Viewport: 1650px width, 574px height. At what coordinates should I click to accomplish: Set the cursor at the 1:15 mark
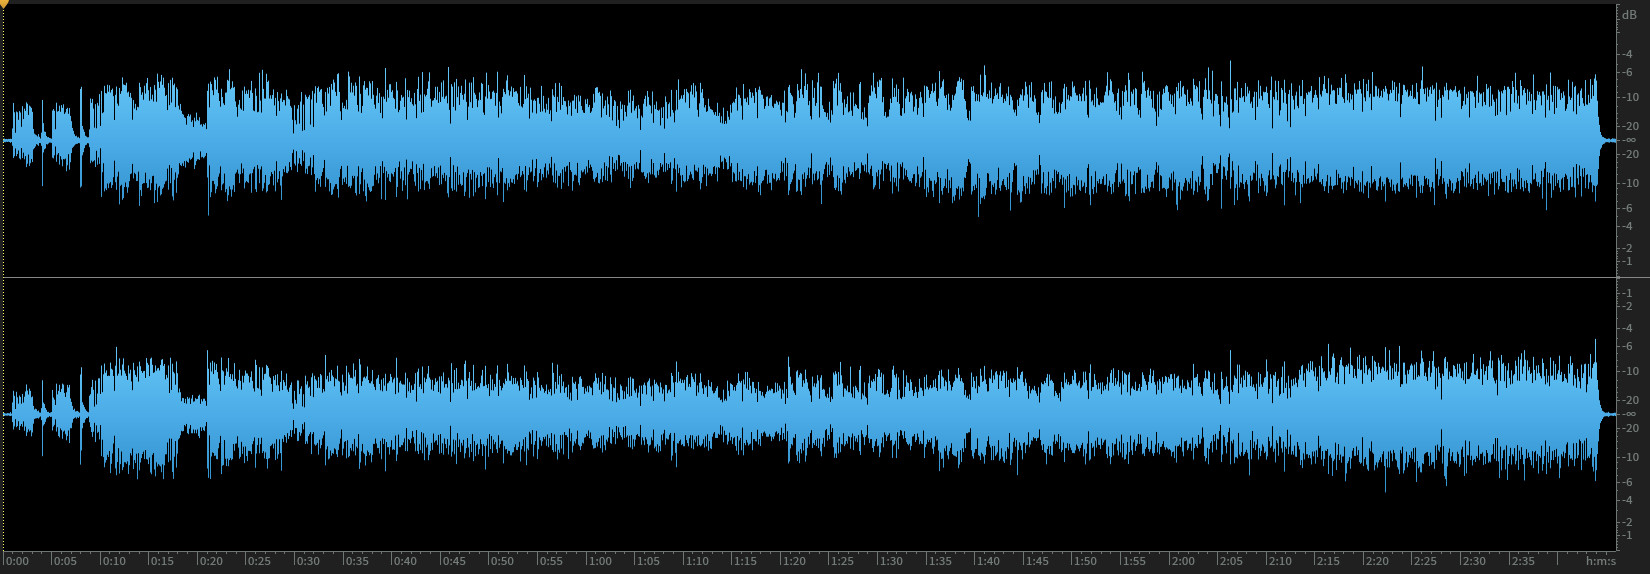pos(745,561)
